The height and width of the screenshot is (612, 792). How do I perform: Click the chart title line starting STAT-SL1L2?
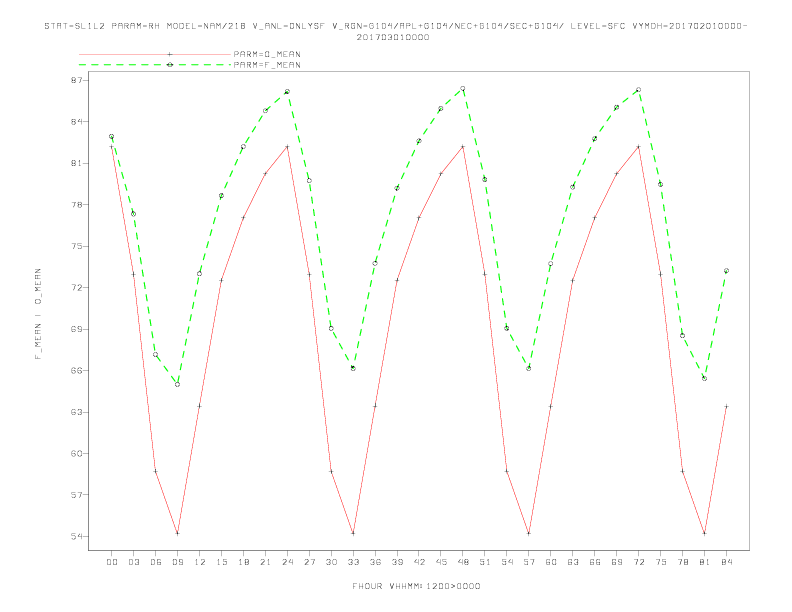coord(395,26)
